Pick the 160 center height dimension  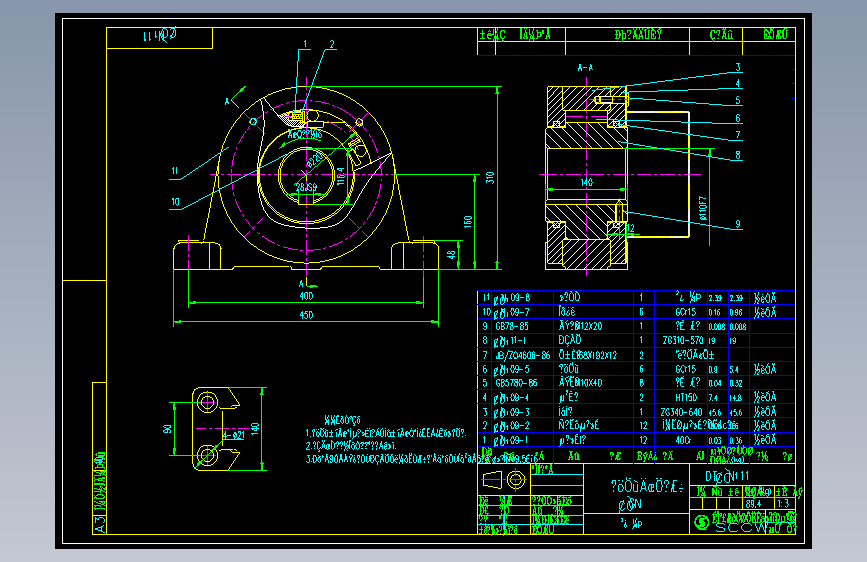468,222
